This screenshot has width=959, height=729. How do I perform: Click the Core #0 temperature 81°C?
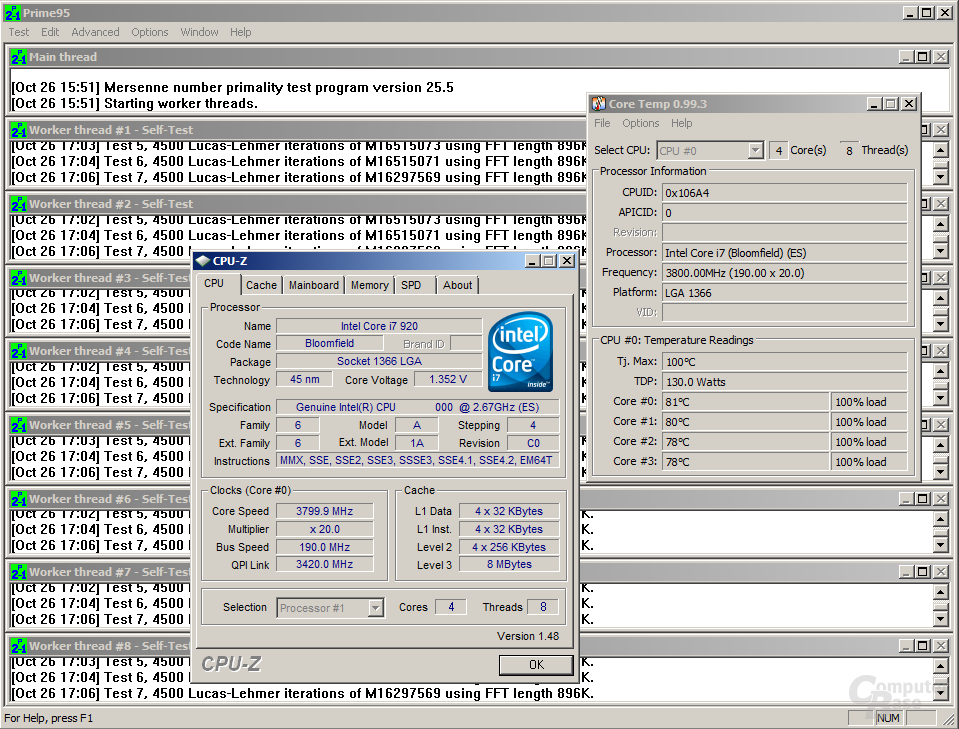pyautogui.click(x=745, y=402)
